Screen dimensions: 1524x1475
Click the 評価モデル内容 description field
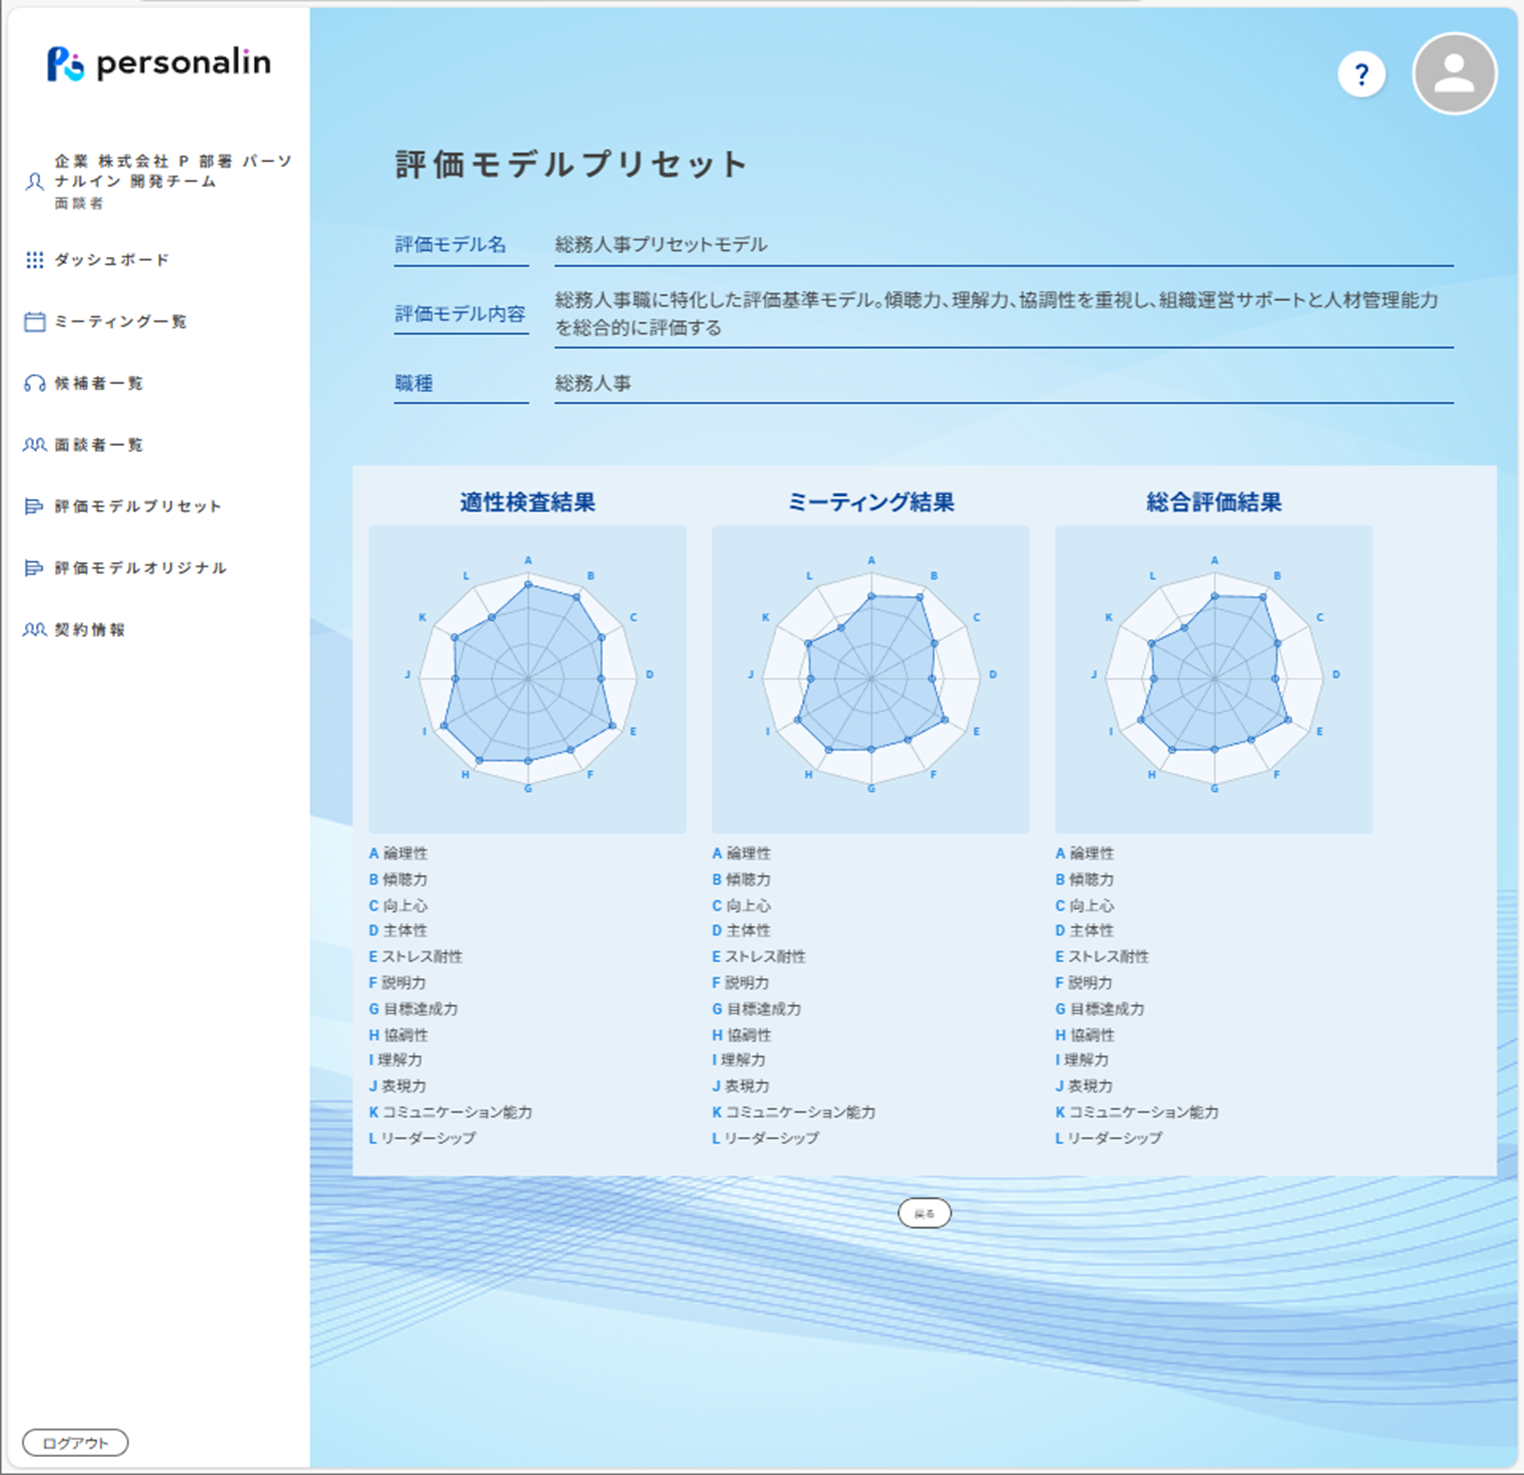click(1000, 313)
